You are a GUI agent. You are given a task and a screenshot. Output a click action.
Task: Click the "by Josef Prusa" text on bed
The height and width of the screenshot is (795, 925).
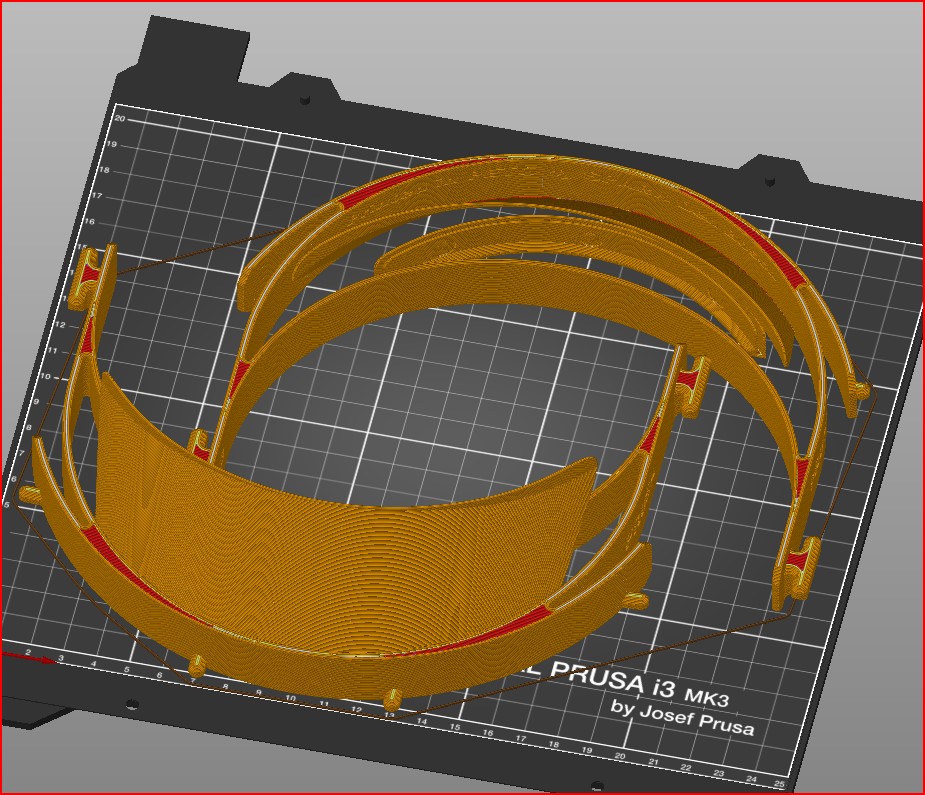tap(683, 717)
